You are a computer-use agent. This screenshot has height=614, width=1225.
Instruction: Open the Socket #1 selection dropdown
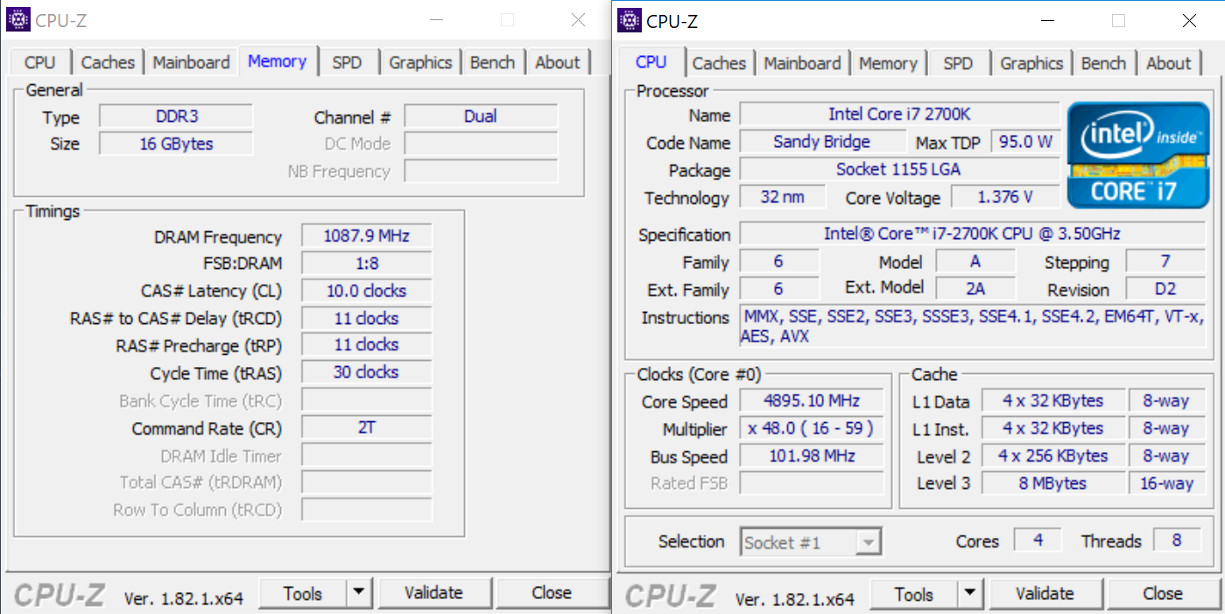(811, 542)
